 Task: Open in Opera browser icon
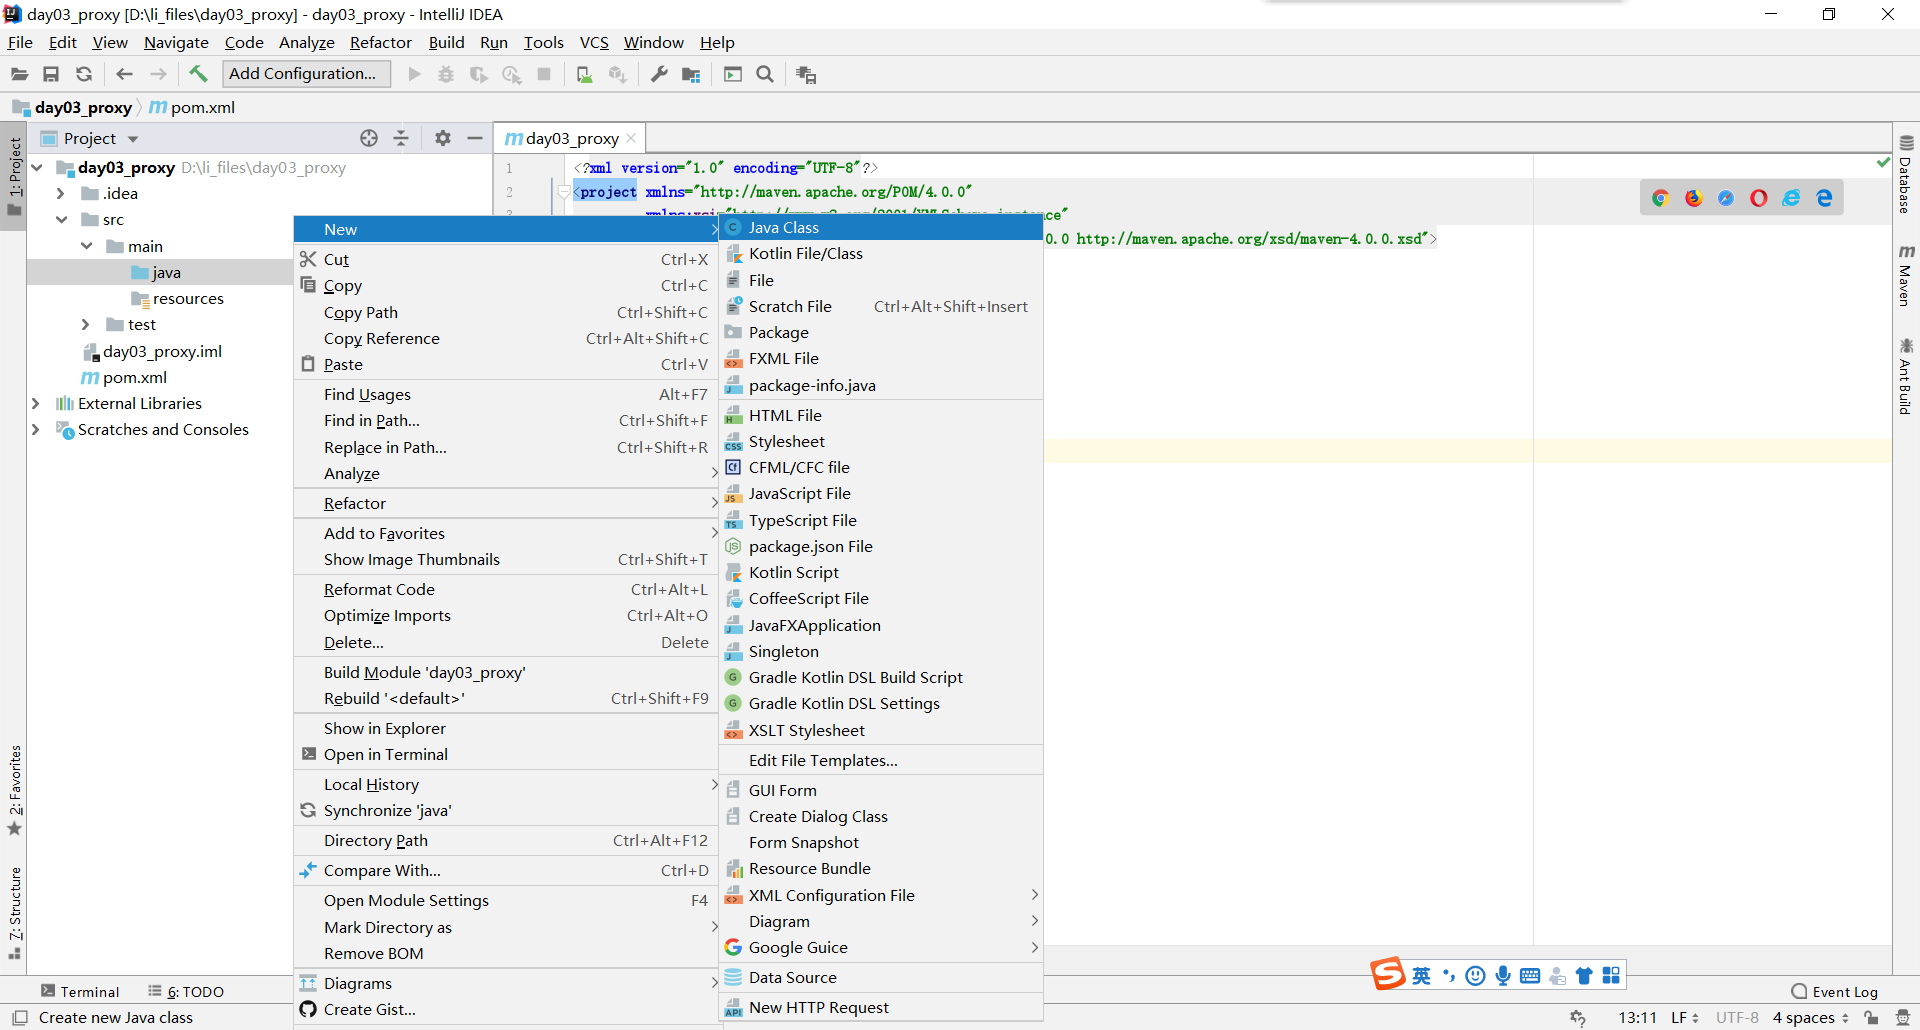pos(1759,198)
